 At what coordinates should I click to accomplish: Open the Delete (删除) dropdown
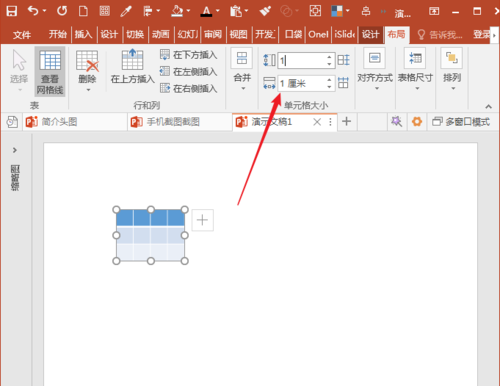87,71
